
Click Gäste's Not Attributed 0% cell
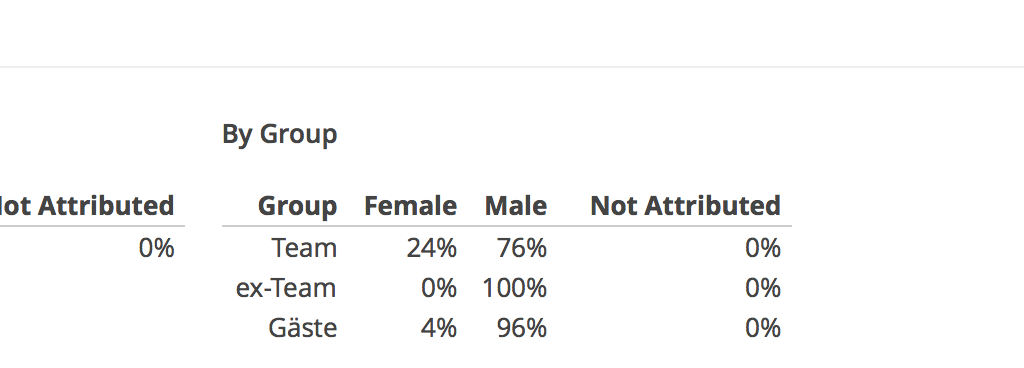coord(763,328)
